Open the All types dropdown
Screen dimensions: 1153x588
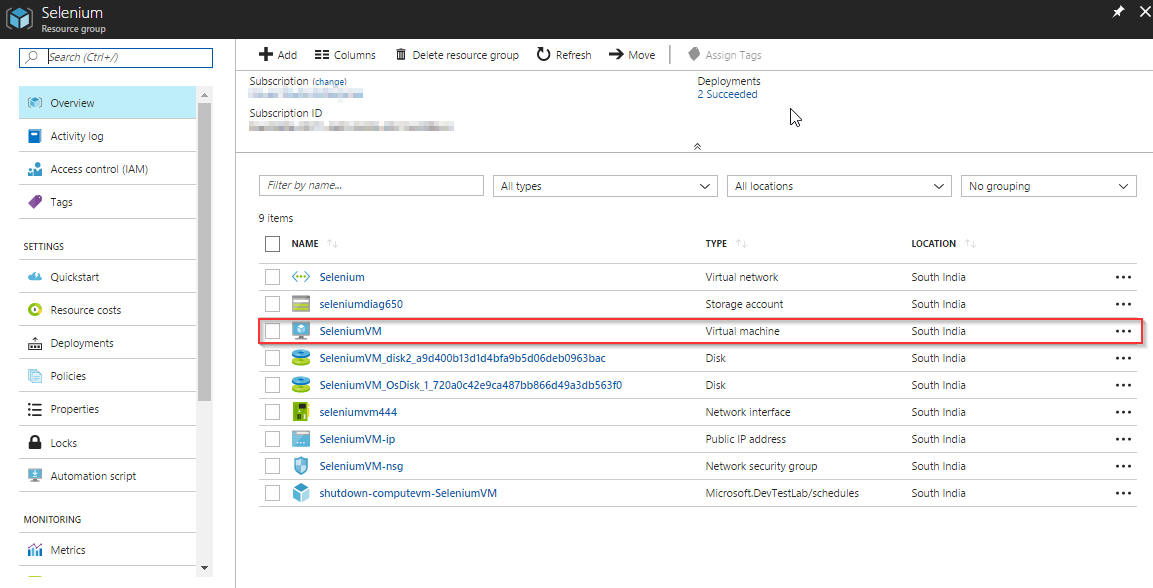tap(605, 186)
